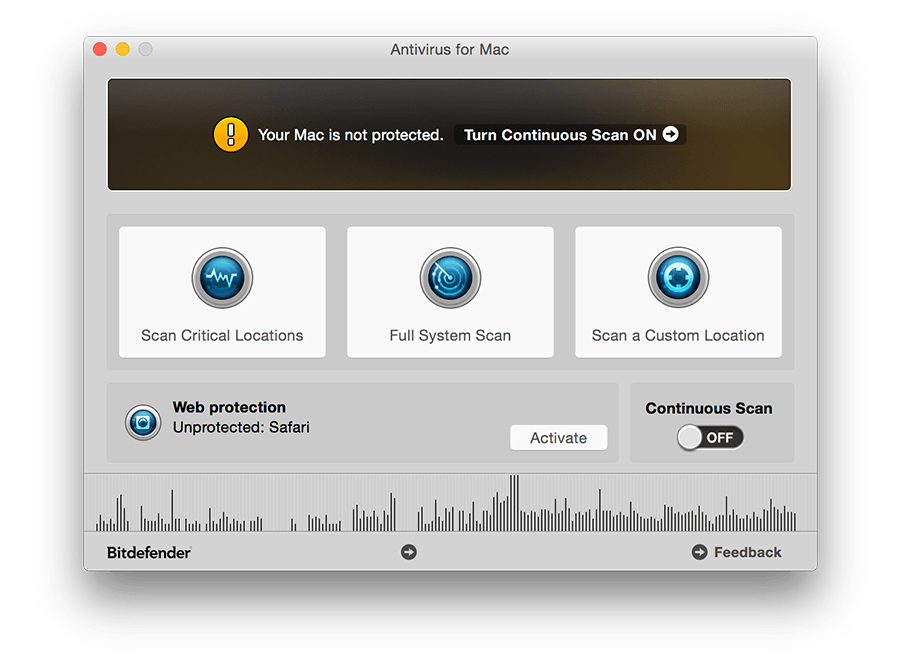Screen dimensions: 900x662
Task: Click the arrow icon beside Feedback
Action: (x=699, y=552)
